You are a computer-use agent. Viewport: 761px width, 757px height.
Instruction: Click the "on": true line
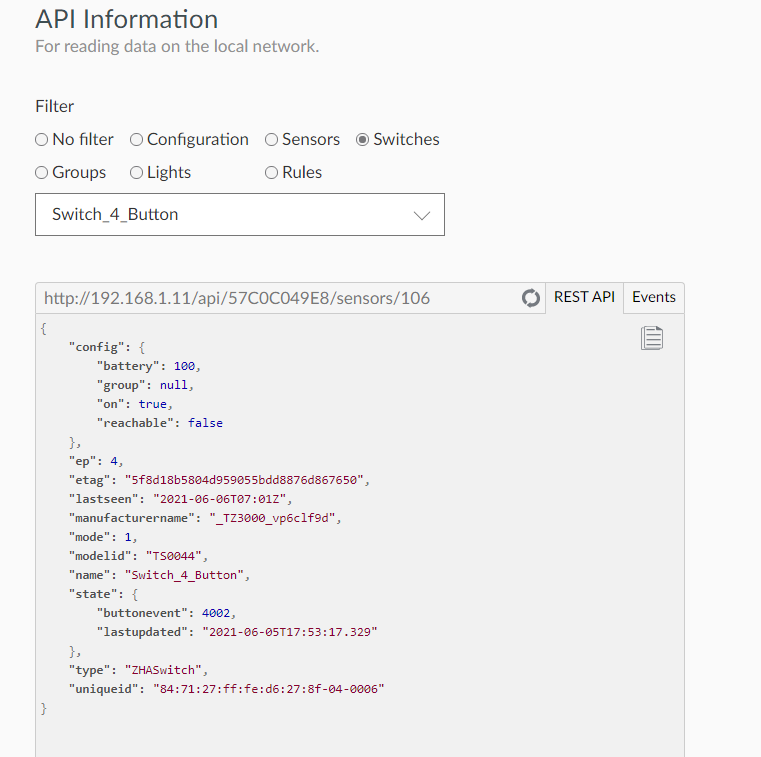click(134, 404)
